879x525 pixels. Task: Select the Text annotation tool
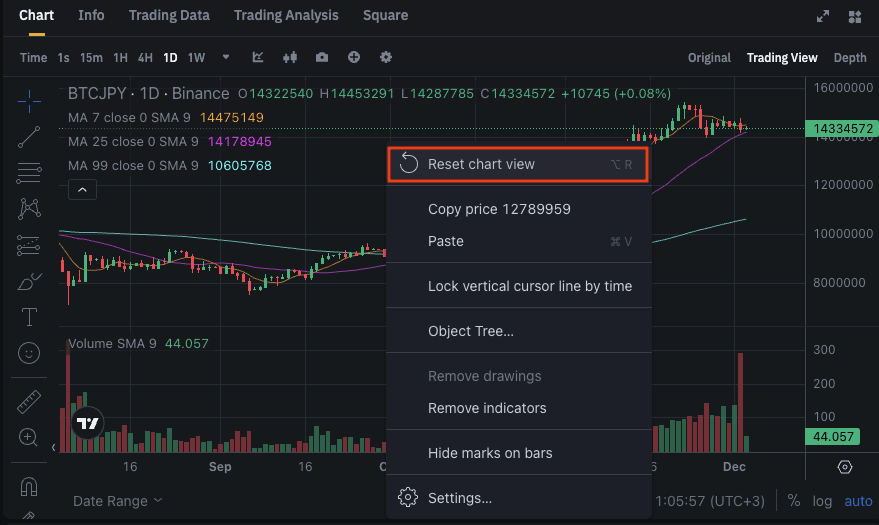coord(29,317)
